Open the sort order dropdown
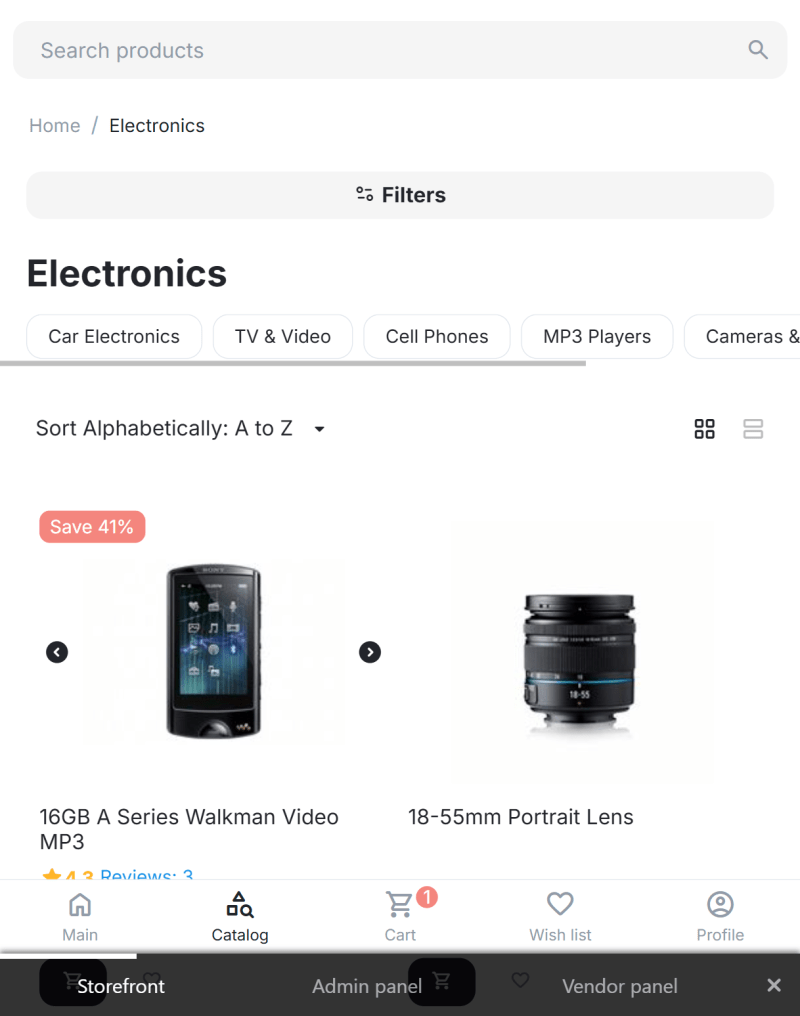Viewport: 800px width, 1016px height. (x=182, y=429)
